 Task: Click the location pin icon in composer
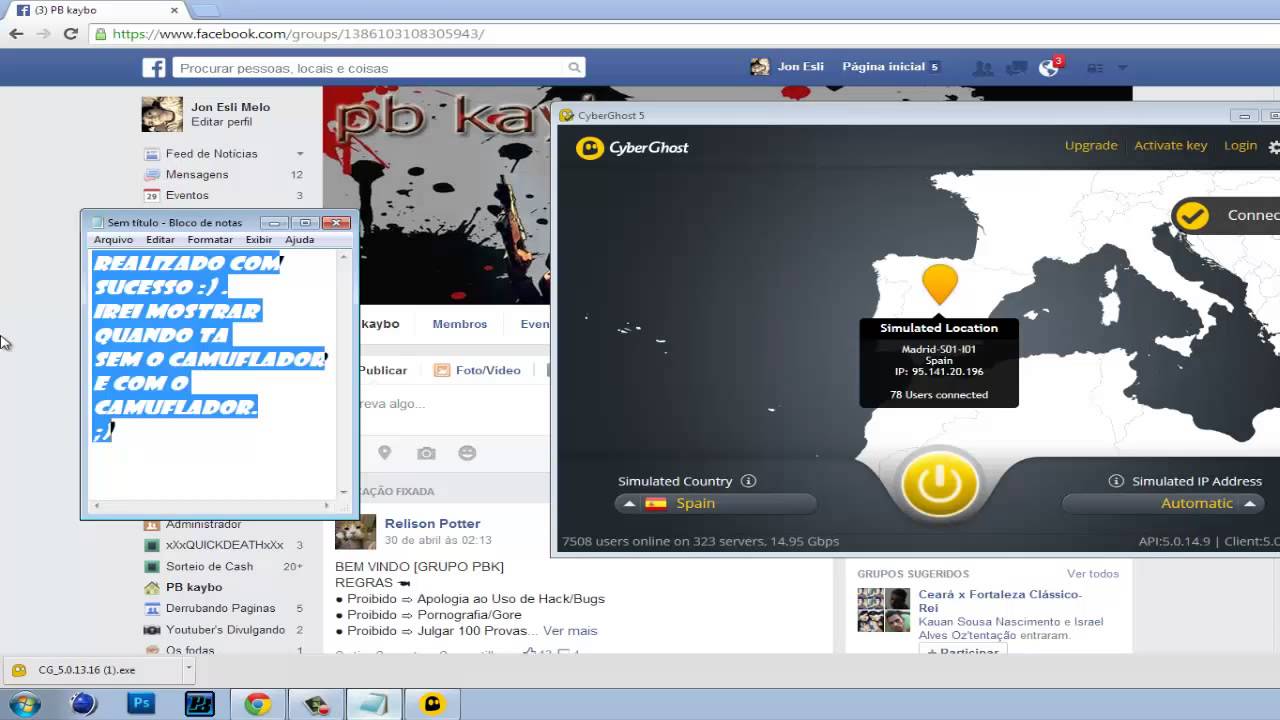(384, 453)
